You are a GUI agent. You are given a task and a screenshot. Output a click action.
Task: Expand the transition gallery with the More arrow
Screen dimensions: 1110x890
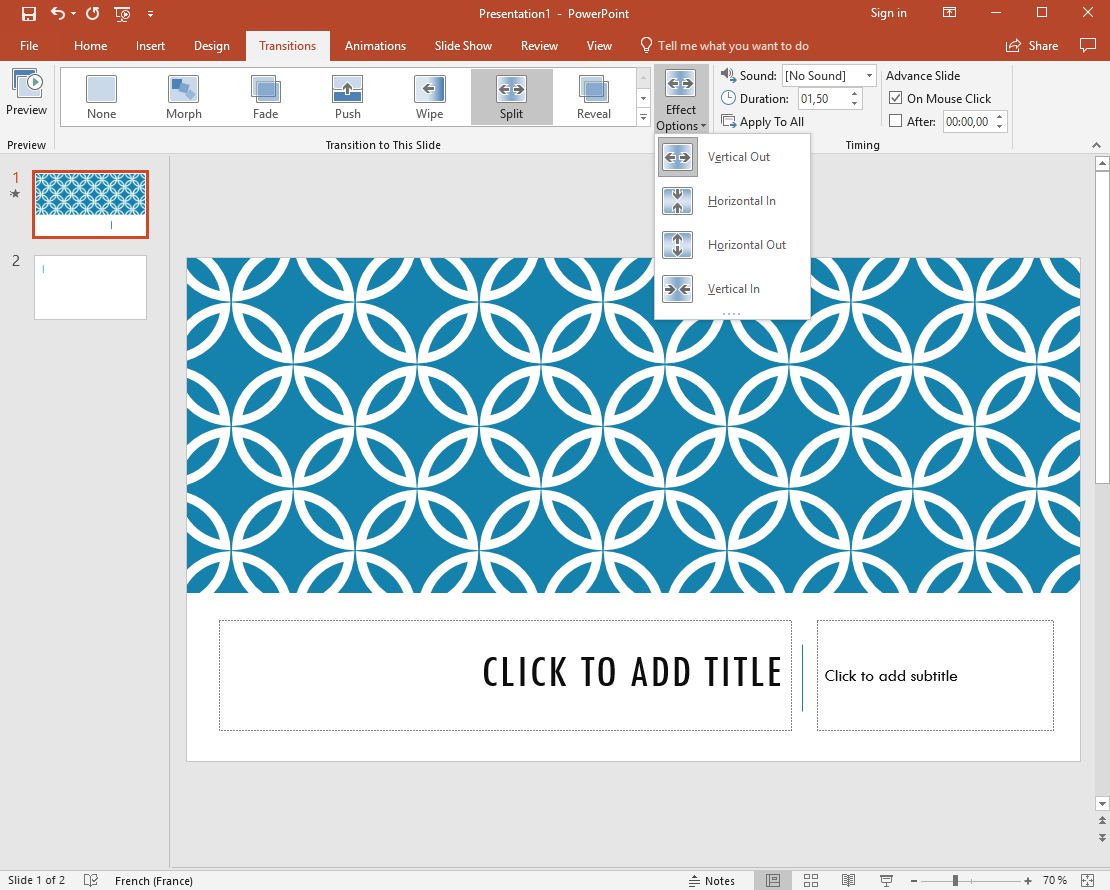point(643,118)
